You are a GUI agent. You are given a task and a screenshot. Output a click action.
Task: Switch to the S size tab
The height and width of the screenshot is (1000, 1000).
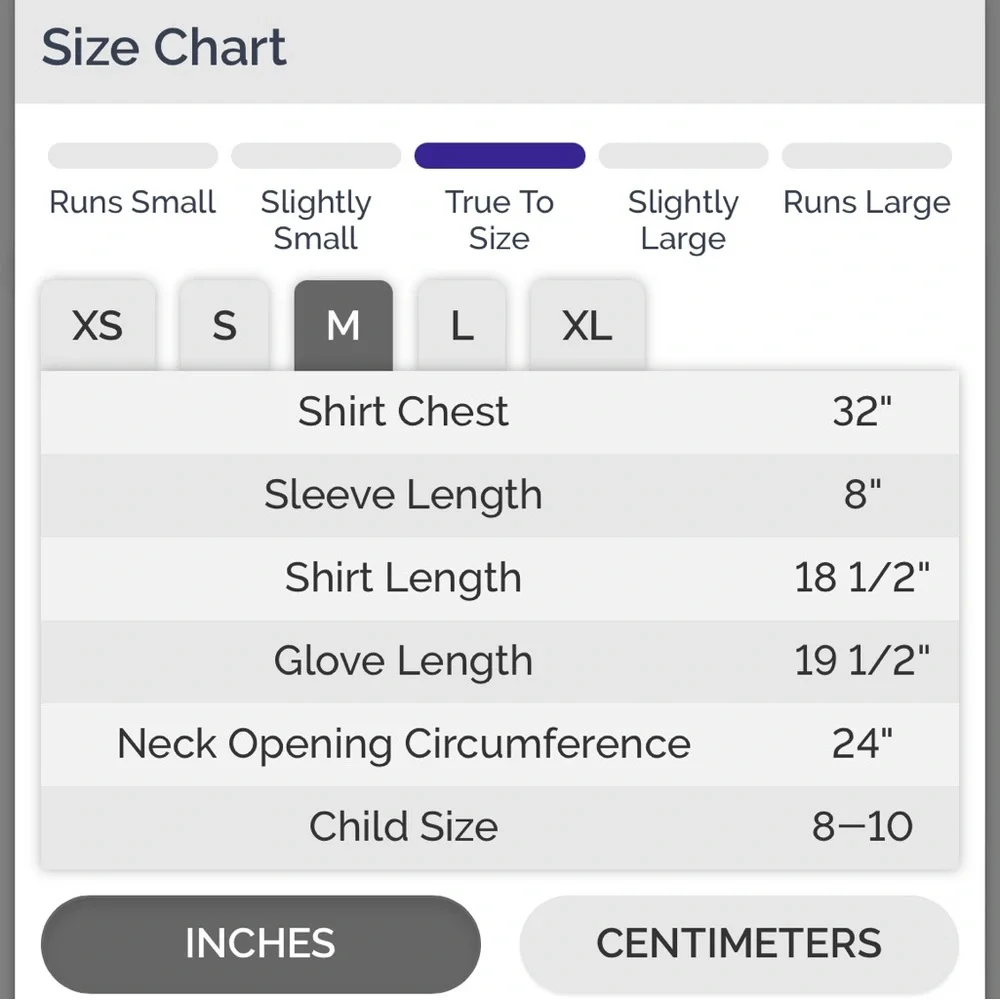[x=224, y=326]
